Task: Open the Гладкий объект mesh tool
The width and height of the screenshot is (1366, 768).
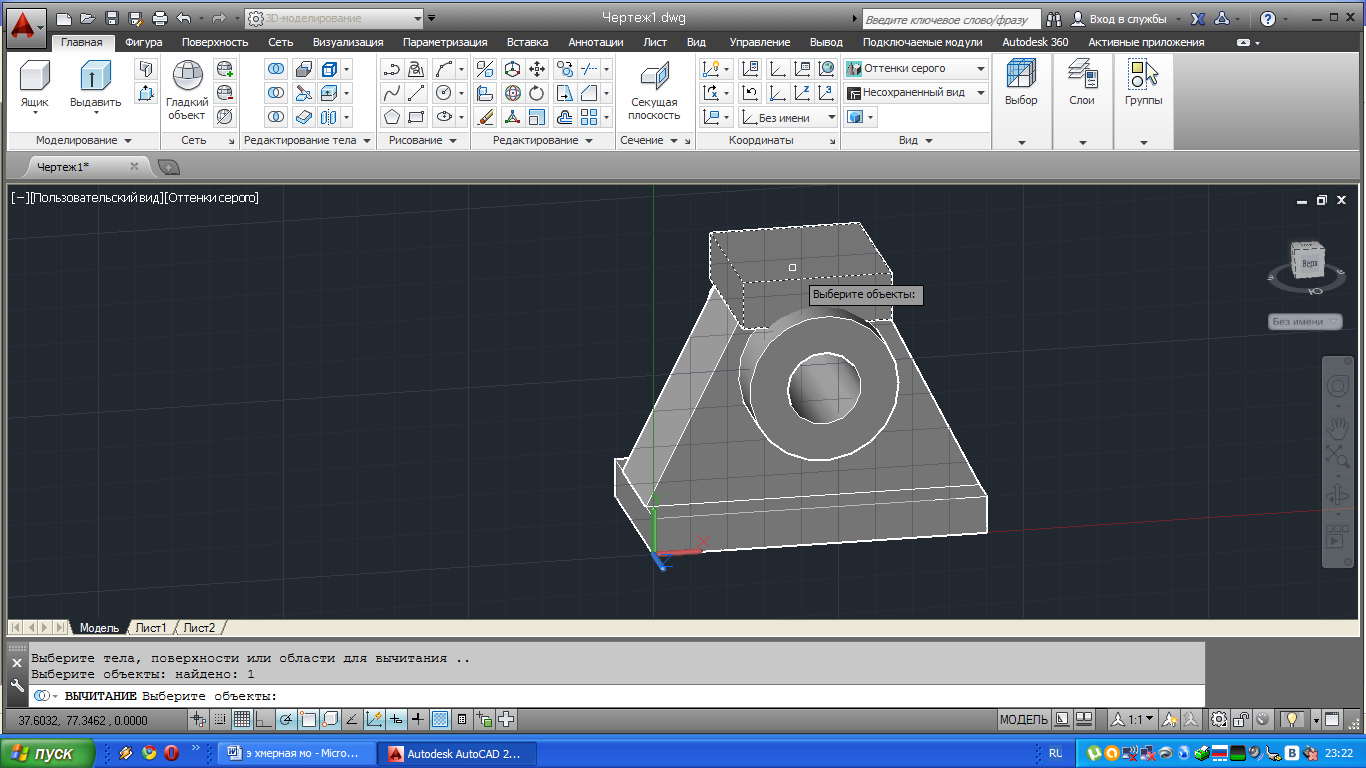Action: (x=187, y=78)
